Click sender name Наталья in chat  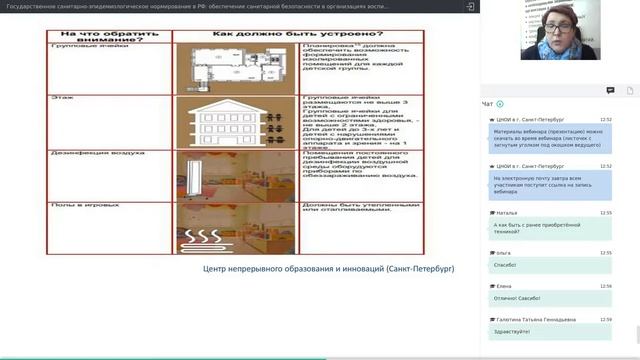[507, 213]
